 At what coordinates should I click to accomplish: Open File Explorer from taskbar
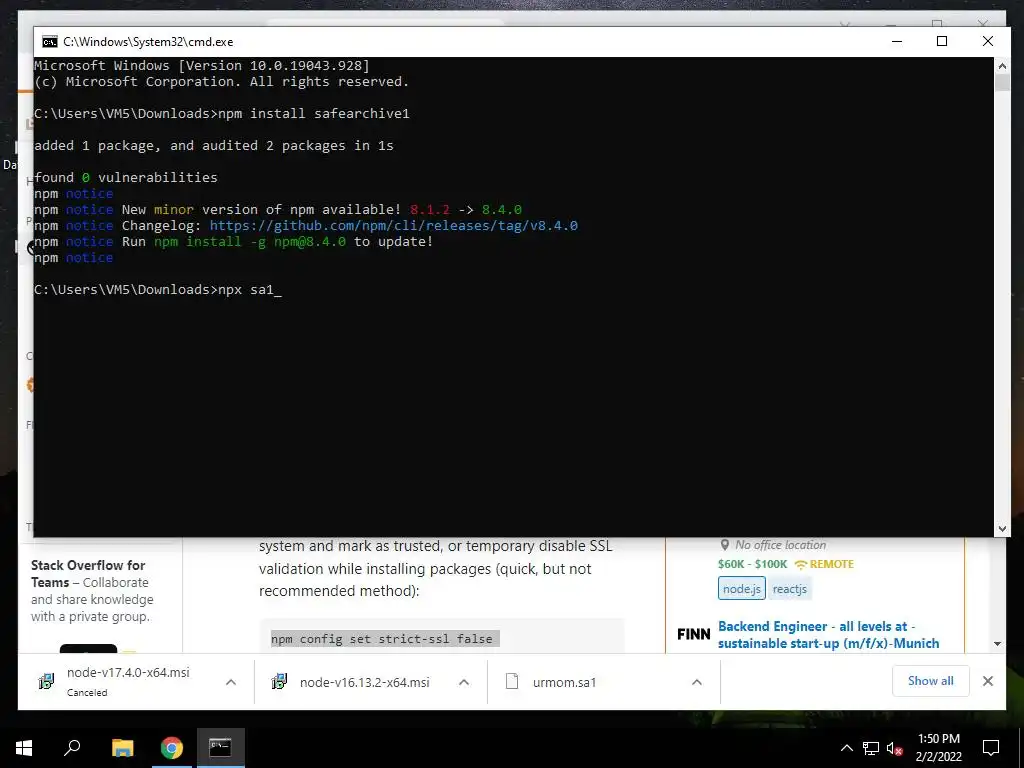pyautogui.click(x=122, y=748)
